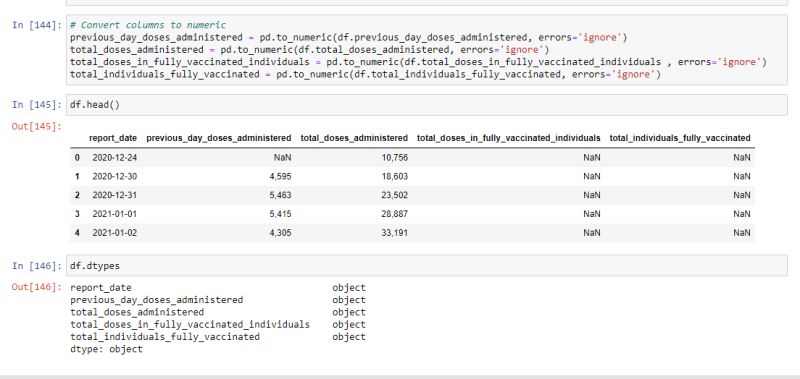
Task: Click total_individuals_fully_vaccinated column header
Action: tap(680, 138)
